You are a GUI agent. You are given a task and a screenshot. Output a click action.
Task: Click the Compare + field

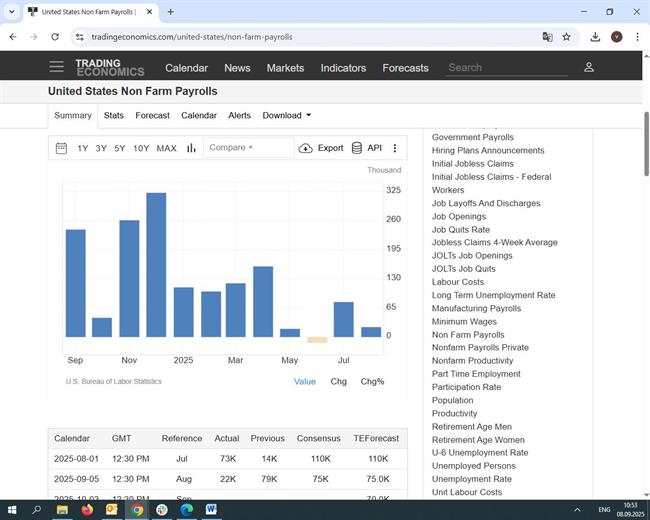(249, 148)
